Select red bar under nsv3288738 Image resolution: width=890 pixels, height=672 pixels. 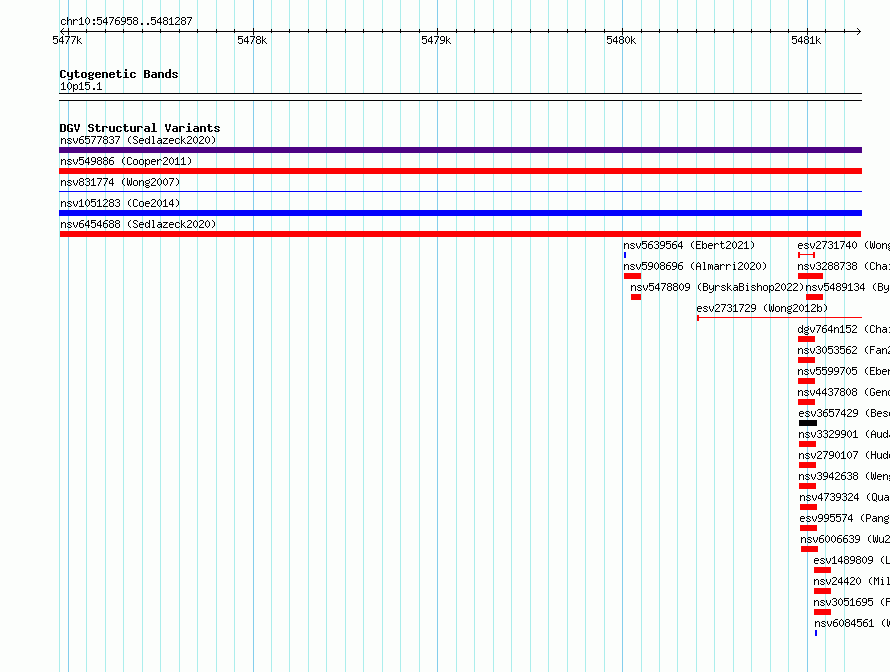tap(811, 276)
